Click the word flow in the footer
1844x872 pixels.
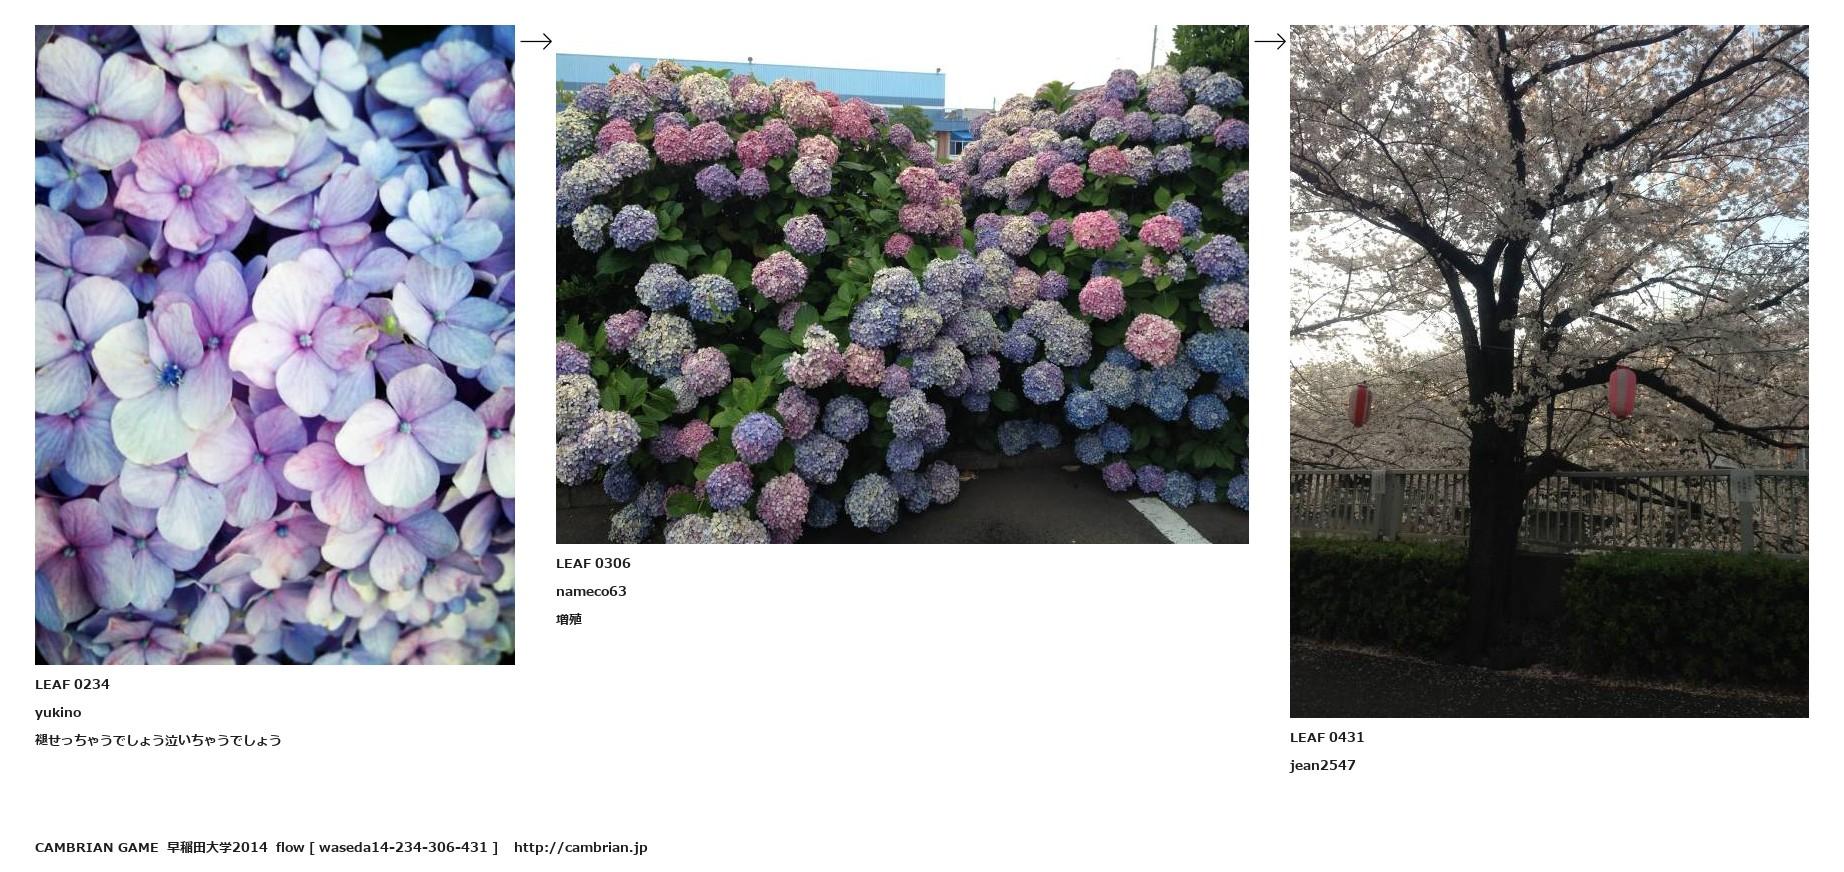click(290, 847)
